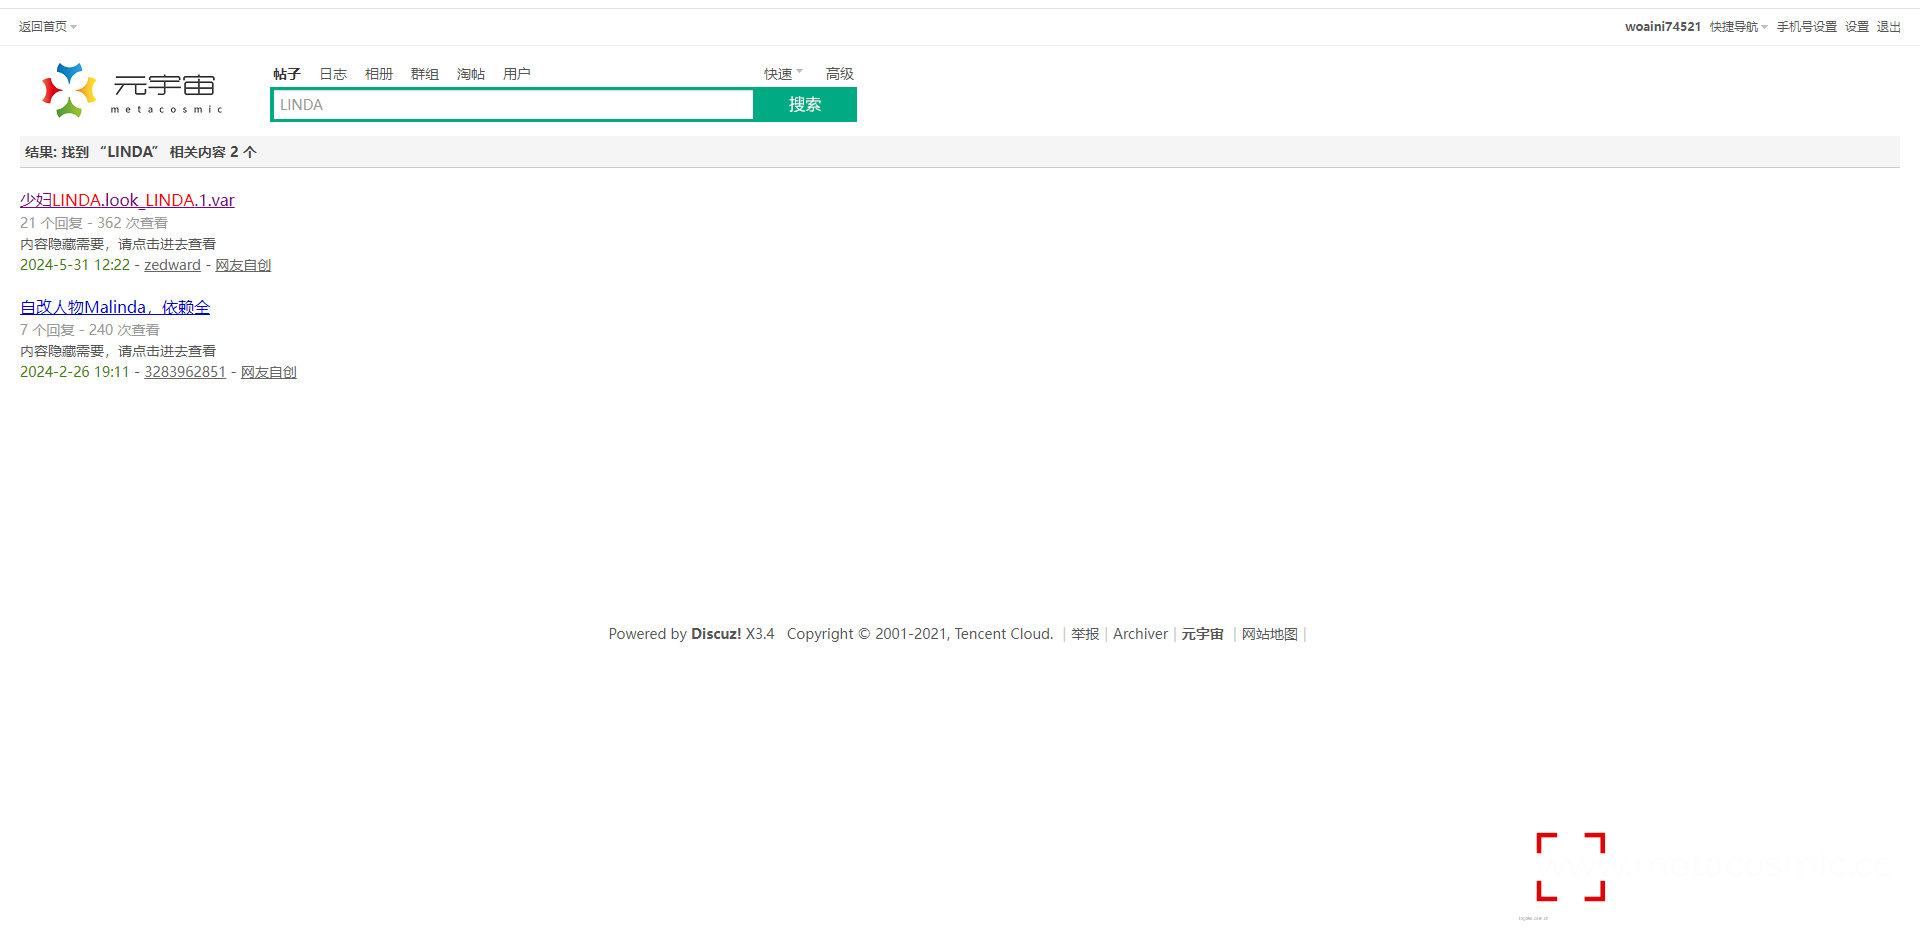The height and width of the screenshot is (928, 1920).
Task: Click the '7 个回复 - 240 次查看' text
Action: (90, 330)
